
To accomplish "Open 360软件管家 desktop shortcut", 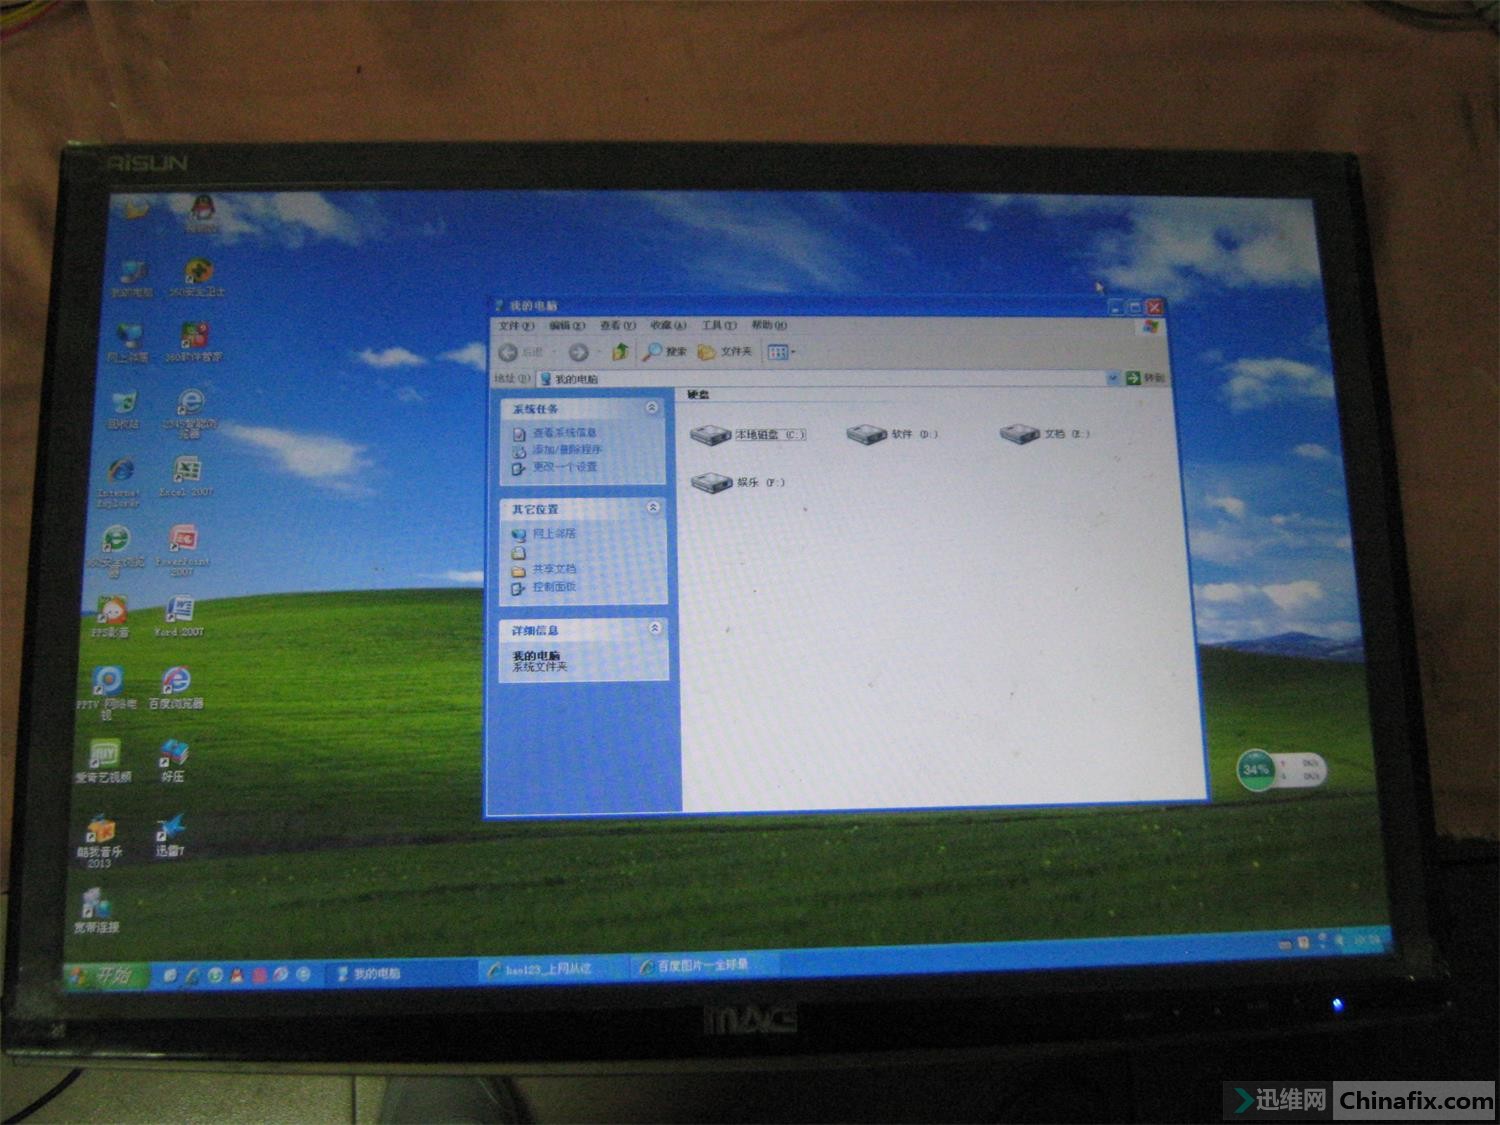I will (x=194, y=342).
